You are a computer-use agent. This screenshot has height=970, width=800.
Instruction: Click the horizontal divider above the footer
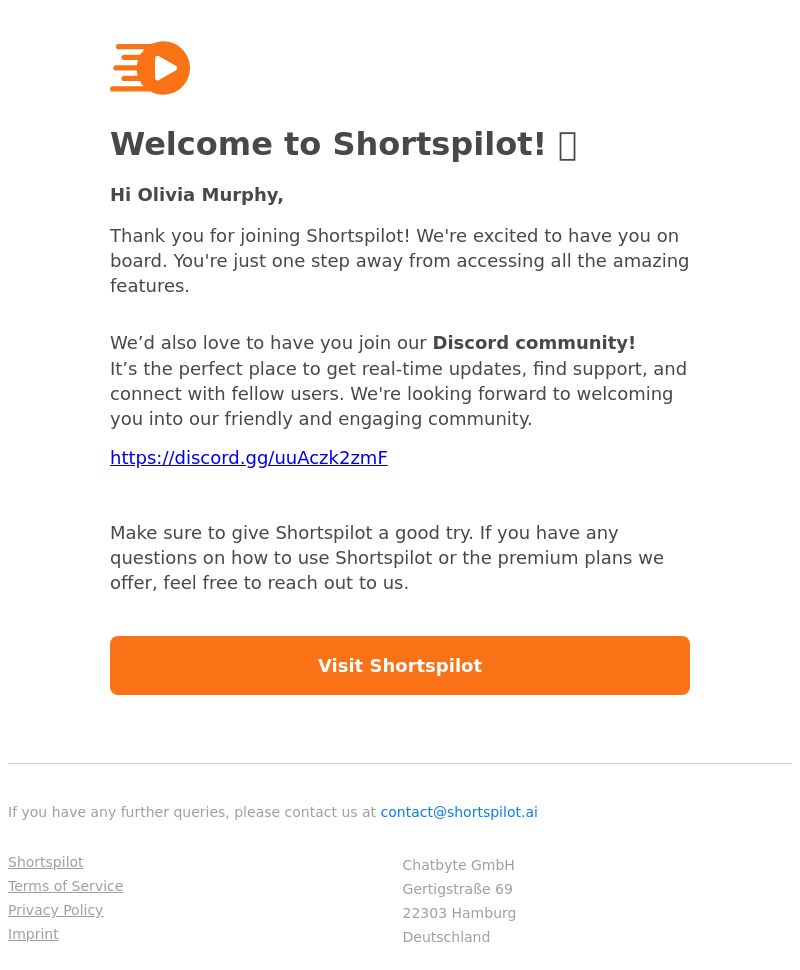pyautogui.click(x=400, y=763)
